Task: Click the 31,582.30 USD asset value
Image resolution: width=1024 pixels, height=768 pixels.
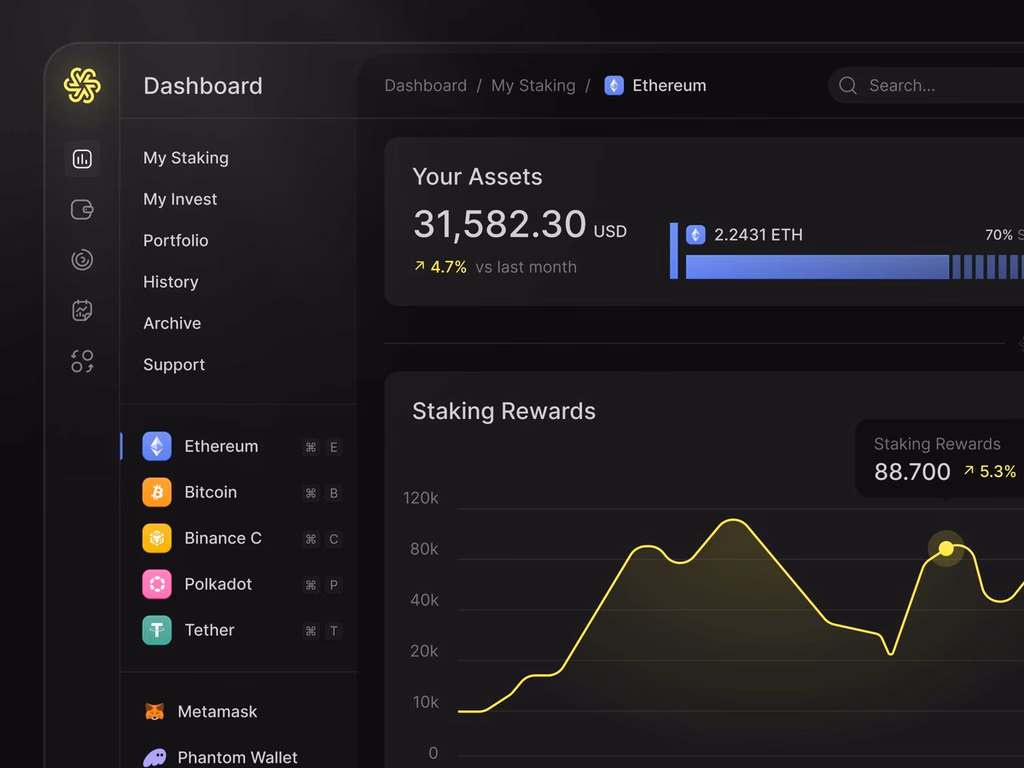Action: 520,225
